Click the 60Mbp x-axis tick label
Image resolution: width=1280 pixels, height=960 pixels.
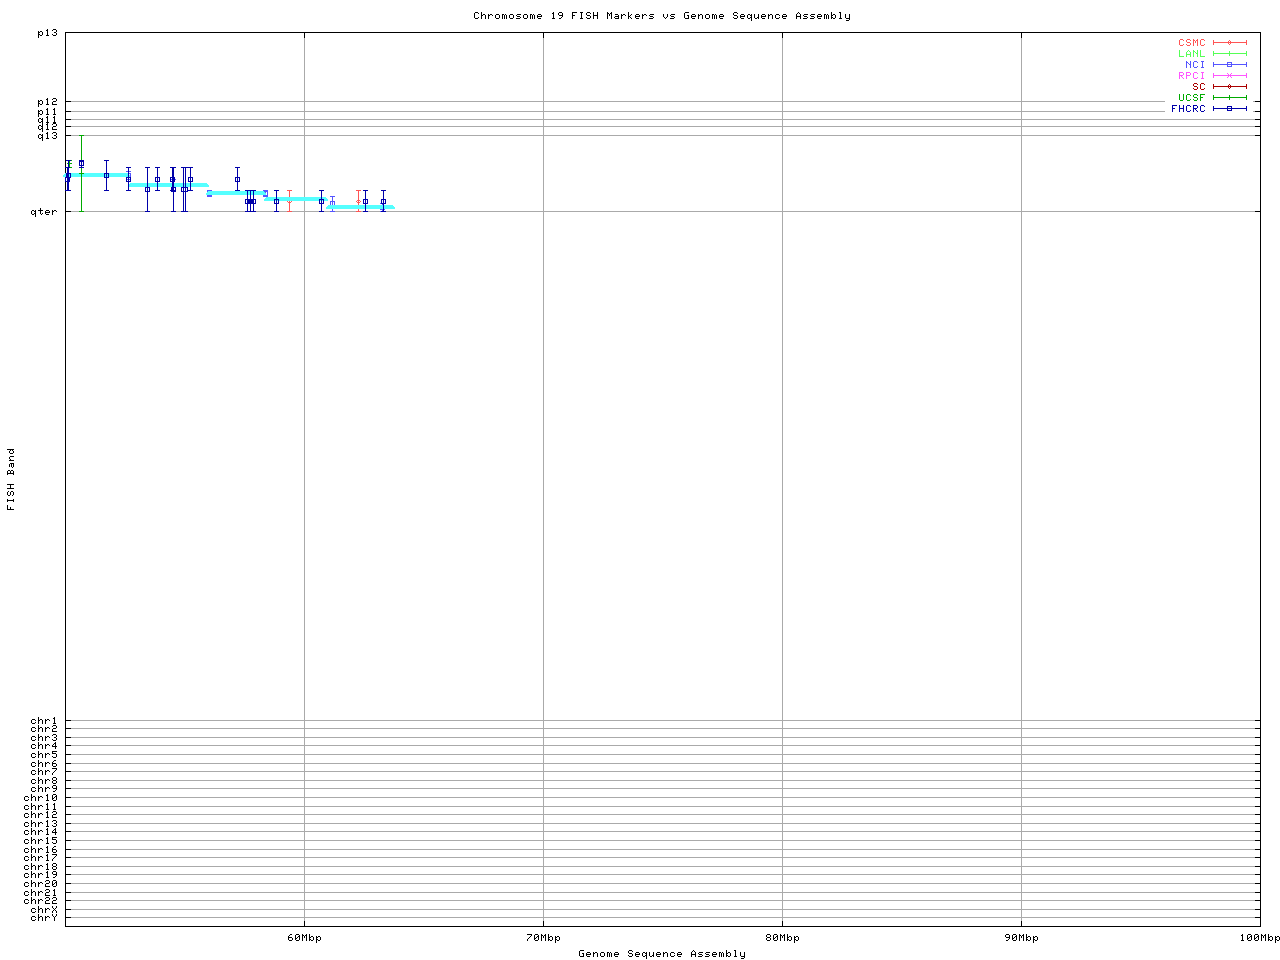tap(304, 938)
